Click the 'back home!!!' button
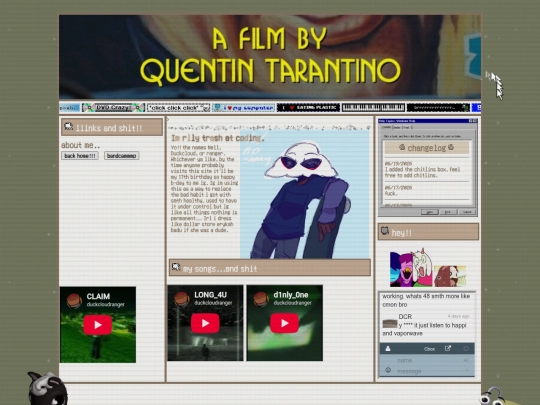 [x=80, y=156]
